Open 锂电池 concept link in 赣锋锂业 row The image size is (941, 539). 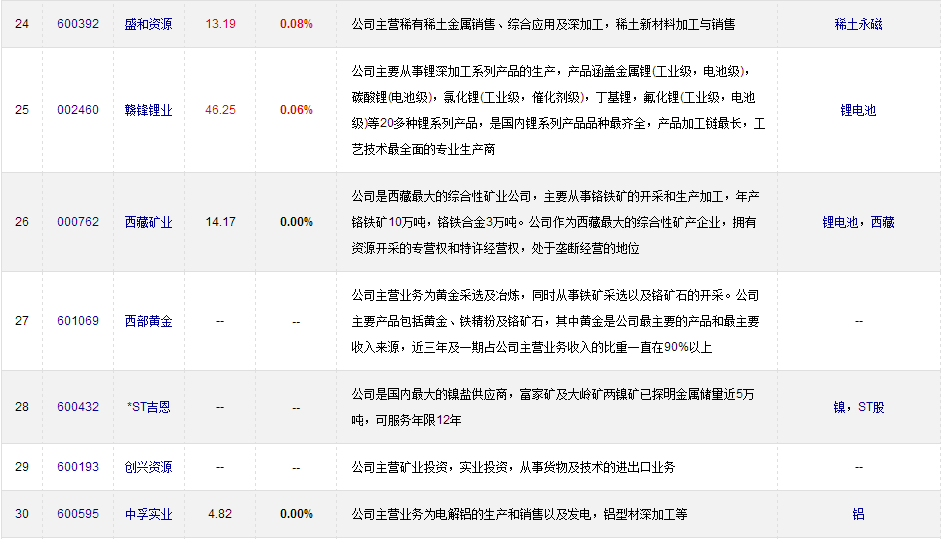[858, 110]
